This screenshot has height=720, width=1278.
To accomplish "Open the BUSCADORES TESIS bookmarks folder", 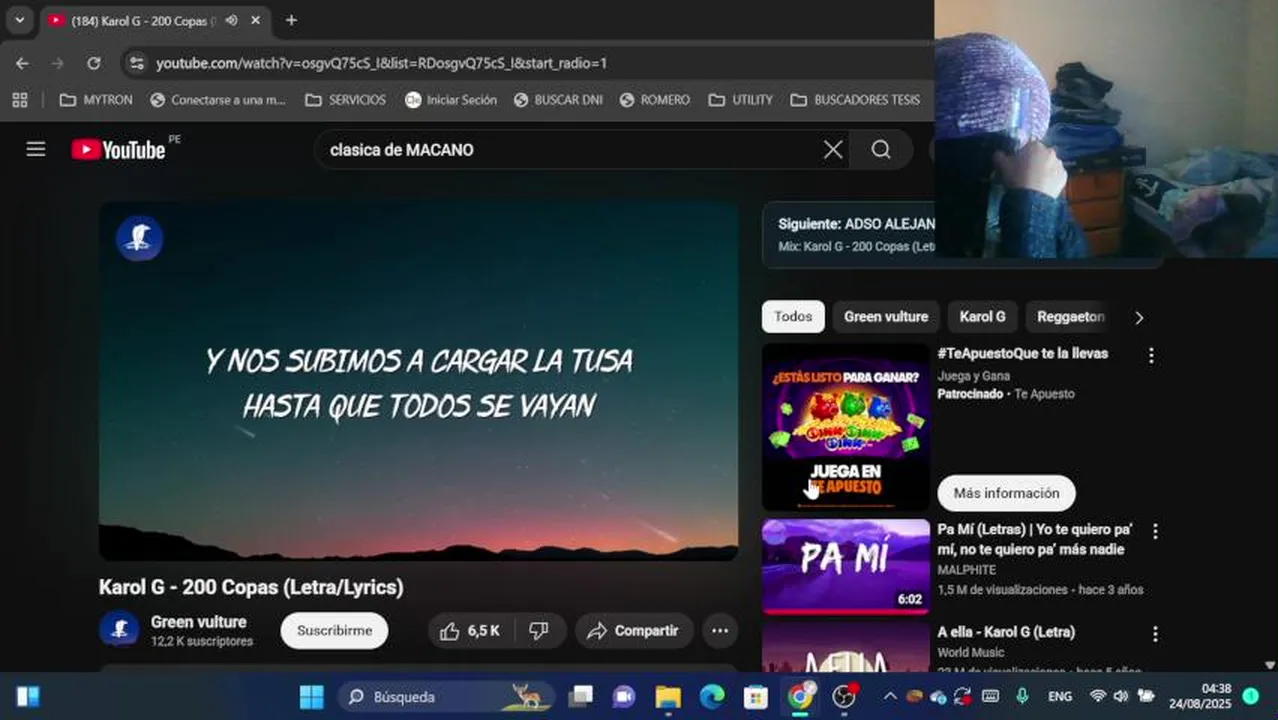I will (856, 100).
